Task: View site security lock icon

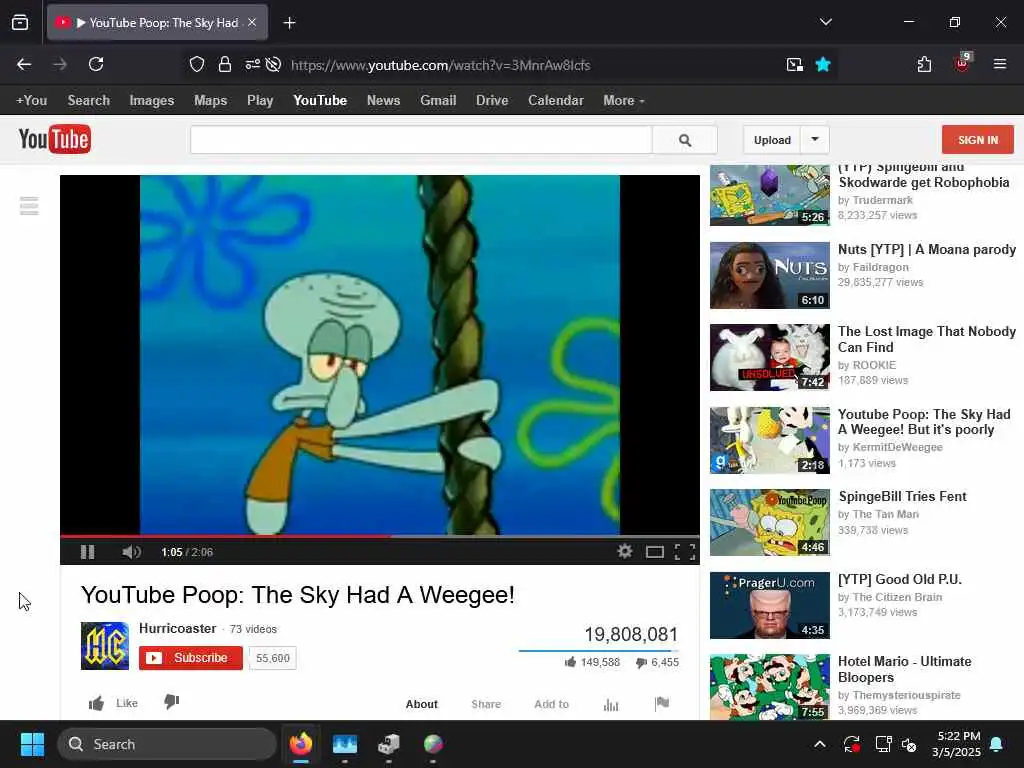Action: pos(225,64)
